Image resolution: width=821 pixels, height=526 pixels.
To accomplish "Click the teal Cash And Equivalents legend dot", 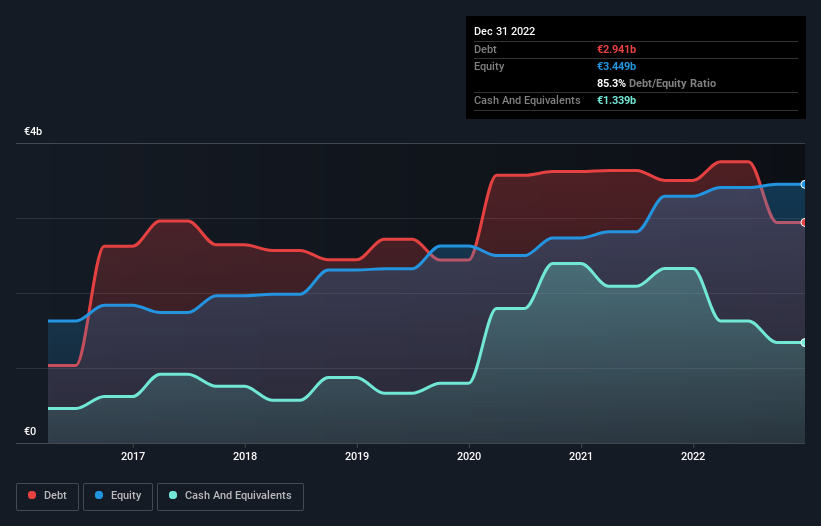I will [x=173, y=495].
